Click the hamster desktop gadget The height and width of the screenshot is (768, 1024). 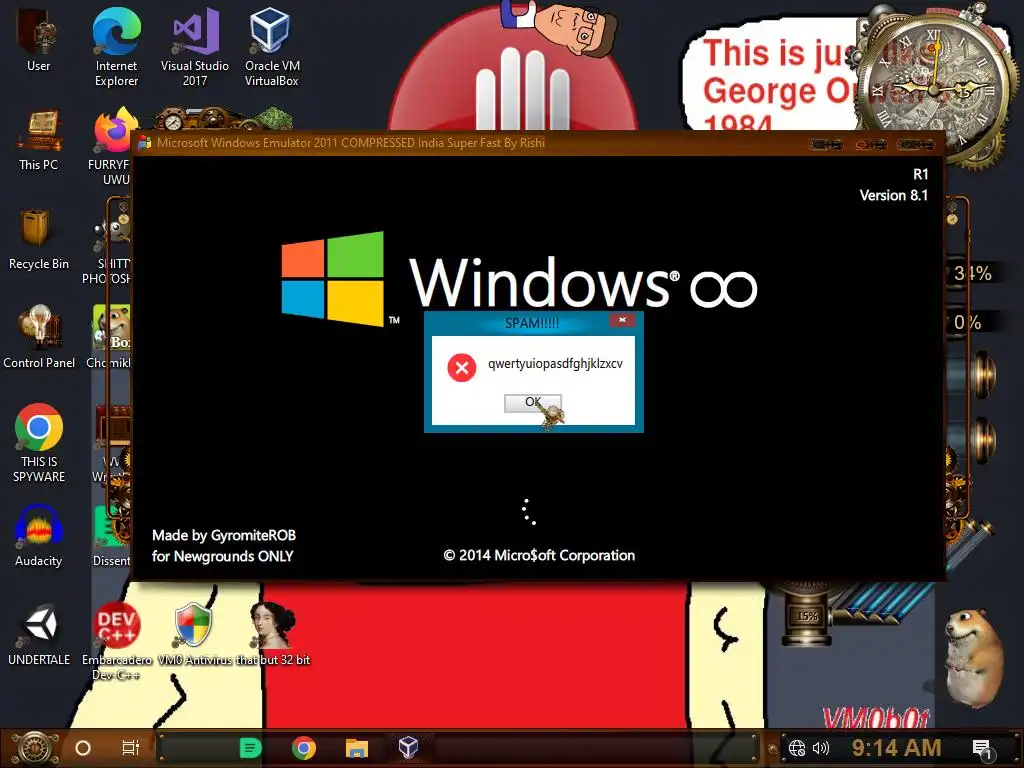coord(976,658)
